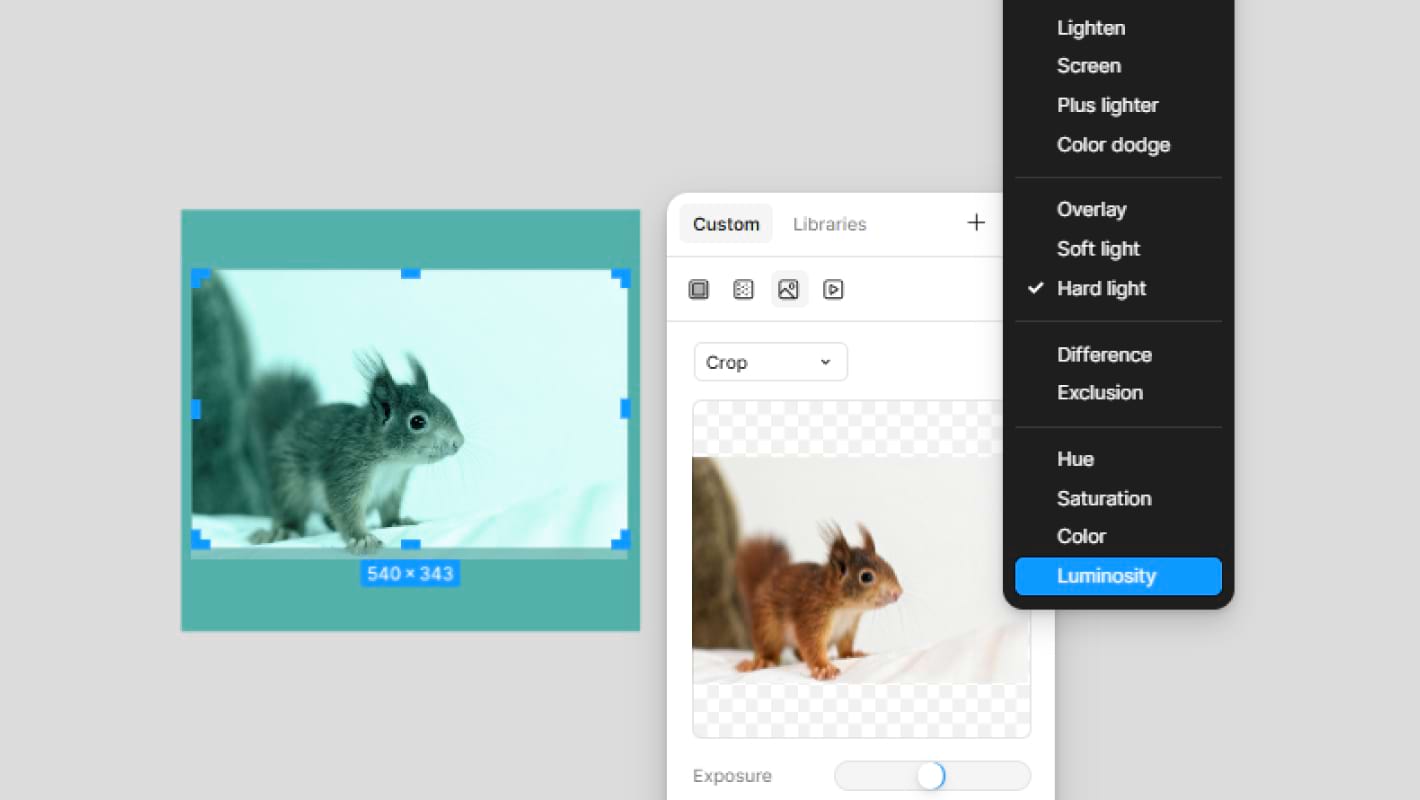
Task: Click the right-middle crop handle on canvas image
Action: (625, 409)
